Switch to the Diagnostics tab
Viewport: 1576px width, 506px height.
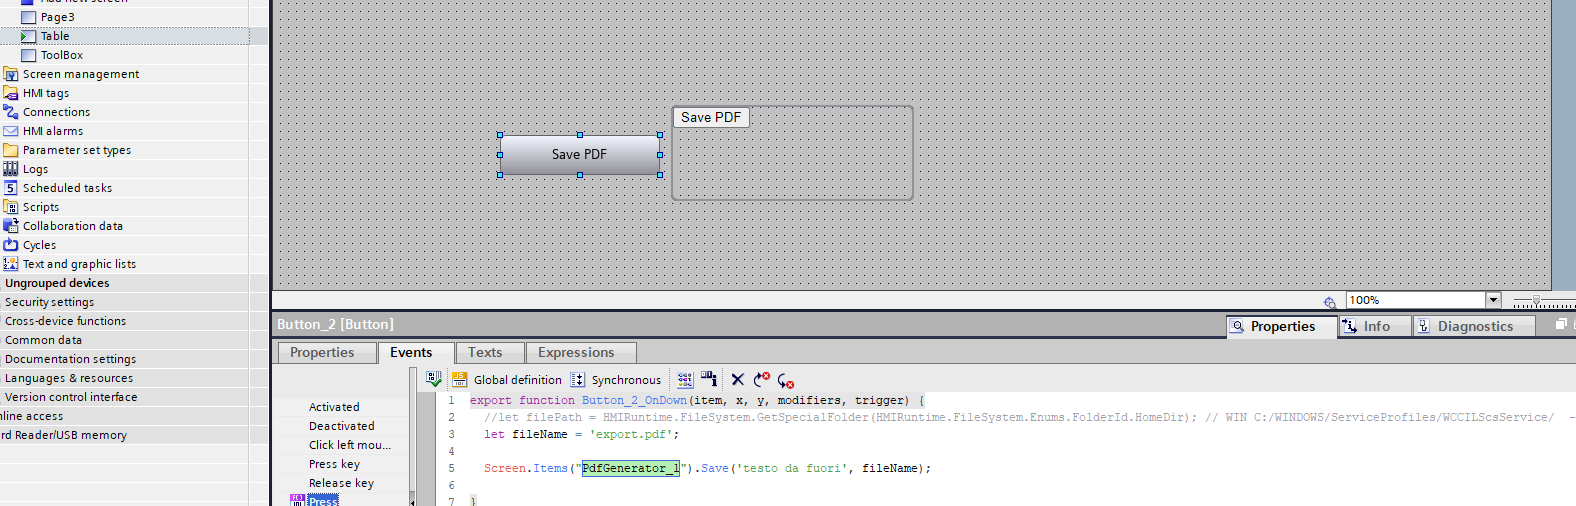pyautogui.click(x=1475, y=326)
